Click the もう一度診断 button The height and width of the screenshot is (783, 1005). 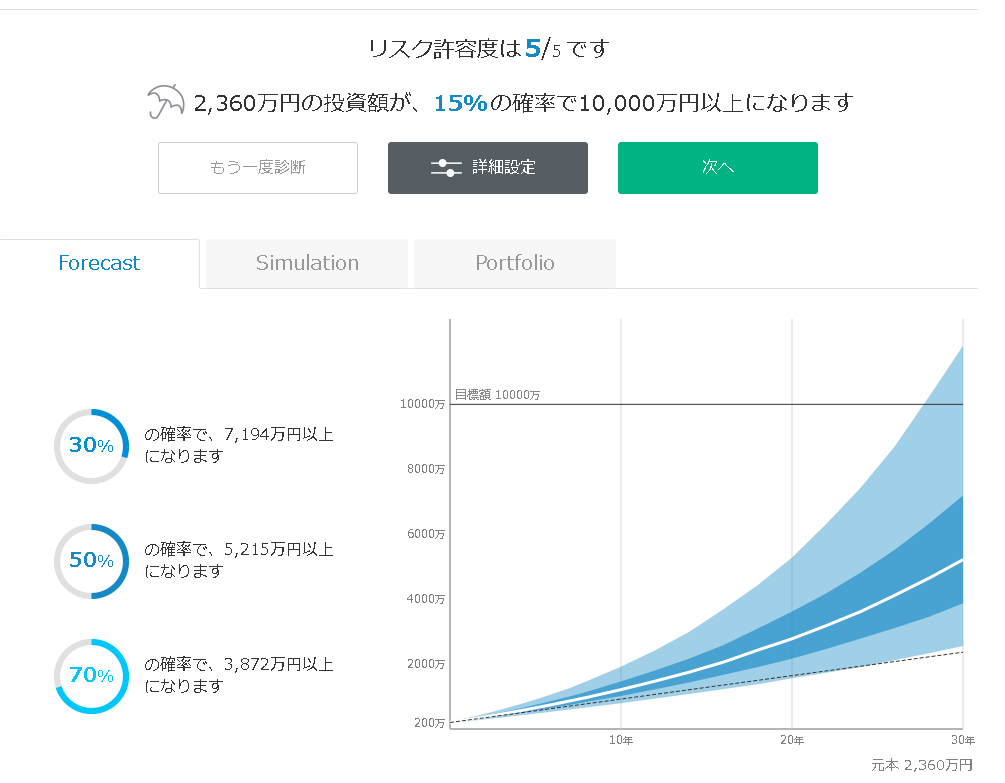[x=258, y=168]
